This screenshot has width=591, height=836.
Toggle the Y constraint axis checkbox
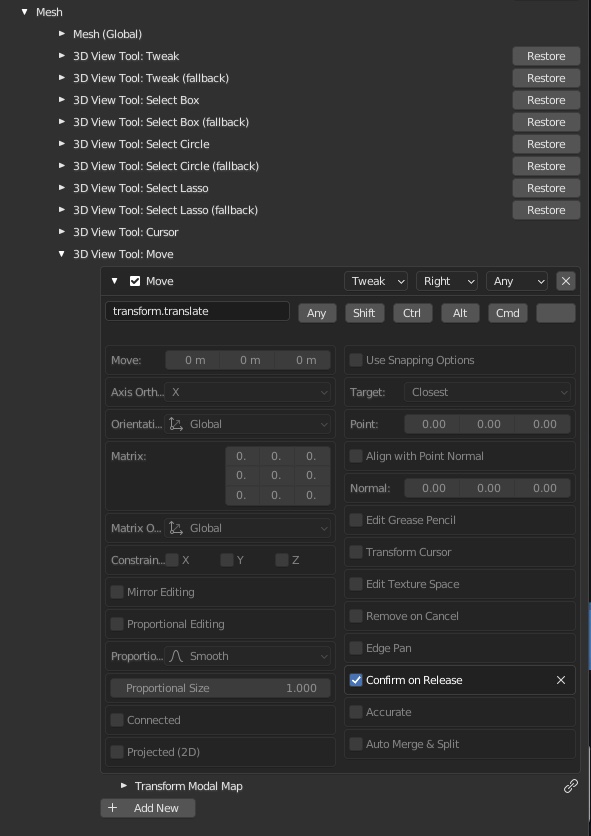click(227, 560)
